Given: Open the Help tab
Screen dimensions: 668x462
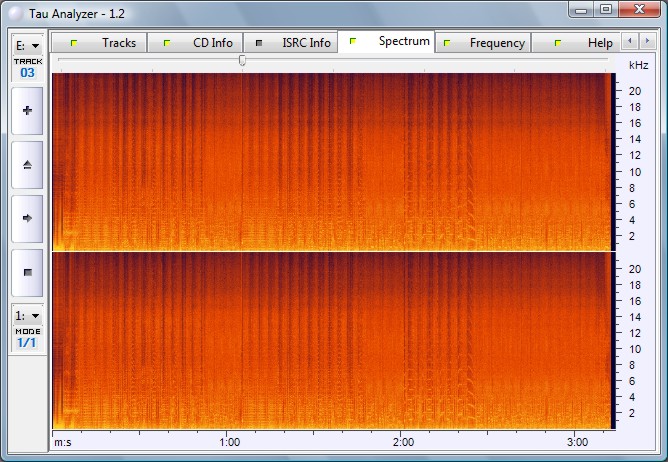Looking at the screenshot, I should click(599, 43).
